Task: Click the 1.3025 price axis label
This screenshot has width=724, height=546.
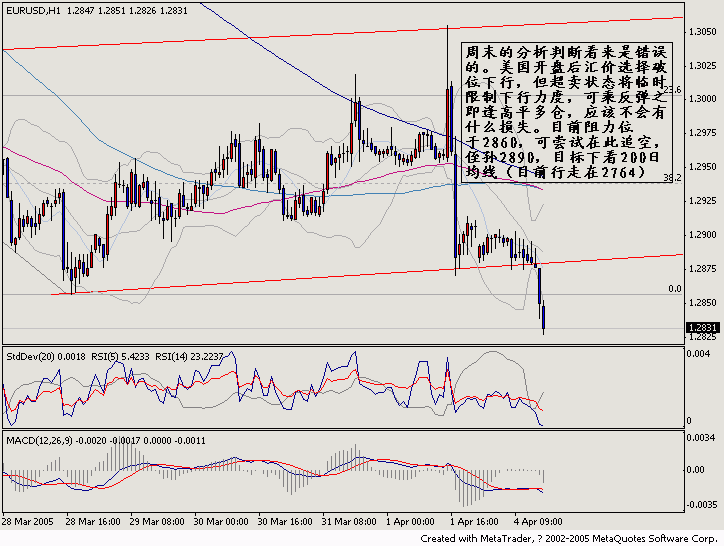Action: tap(702, 66)
